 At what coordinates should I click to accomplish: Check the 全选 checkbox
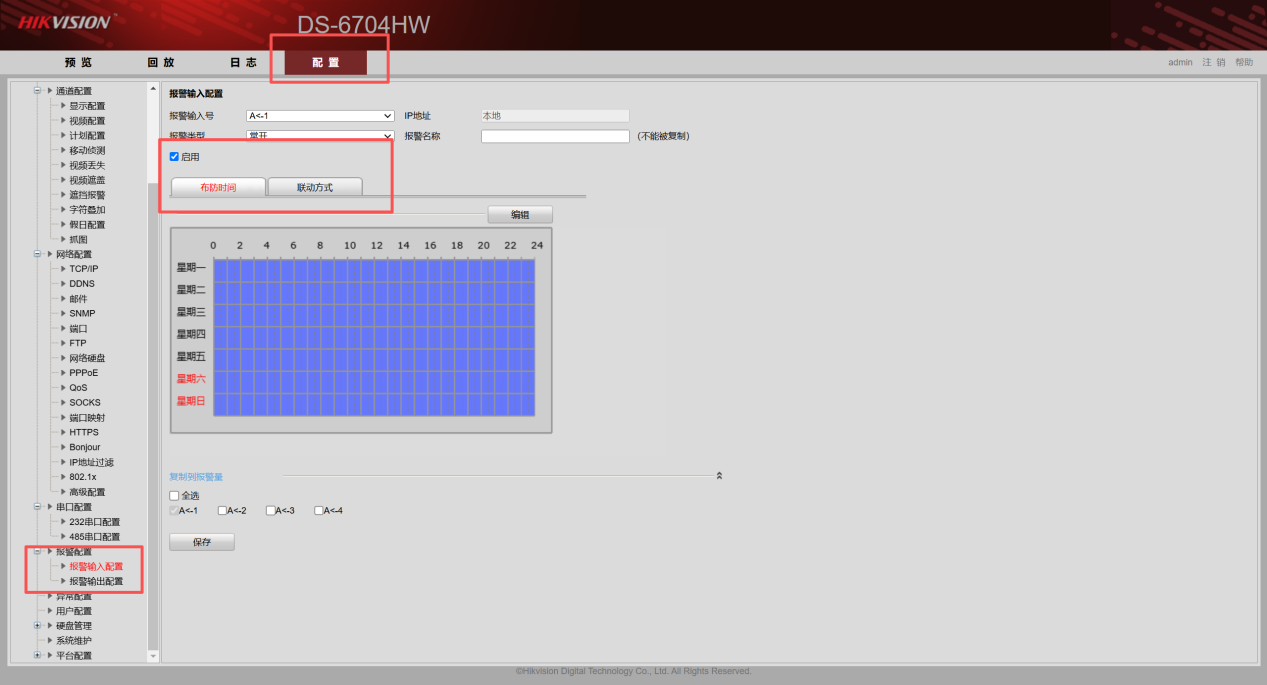point(175,496)
